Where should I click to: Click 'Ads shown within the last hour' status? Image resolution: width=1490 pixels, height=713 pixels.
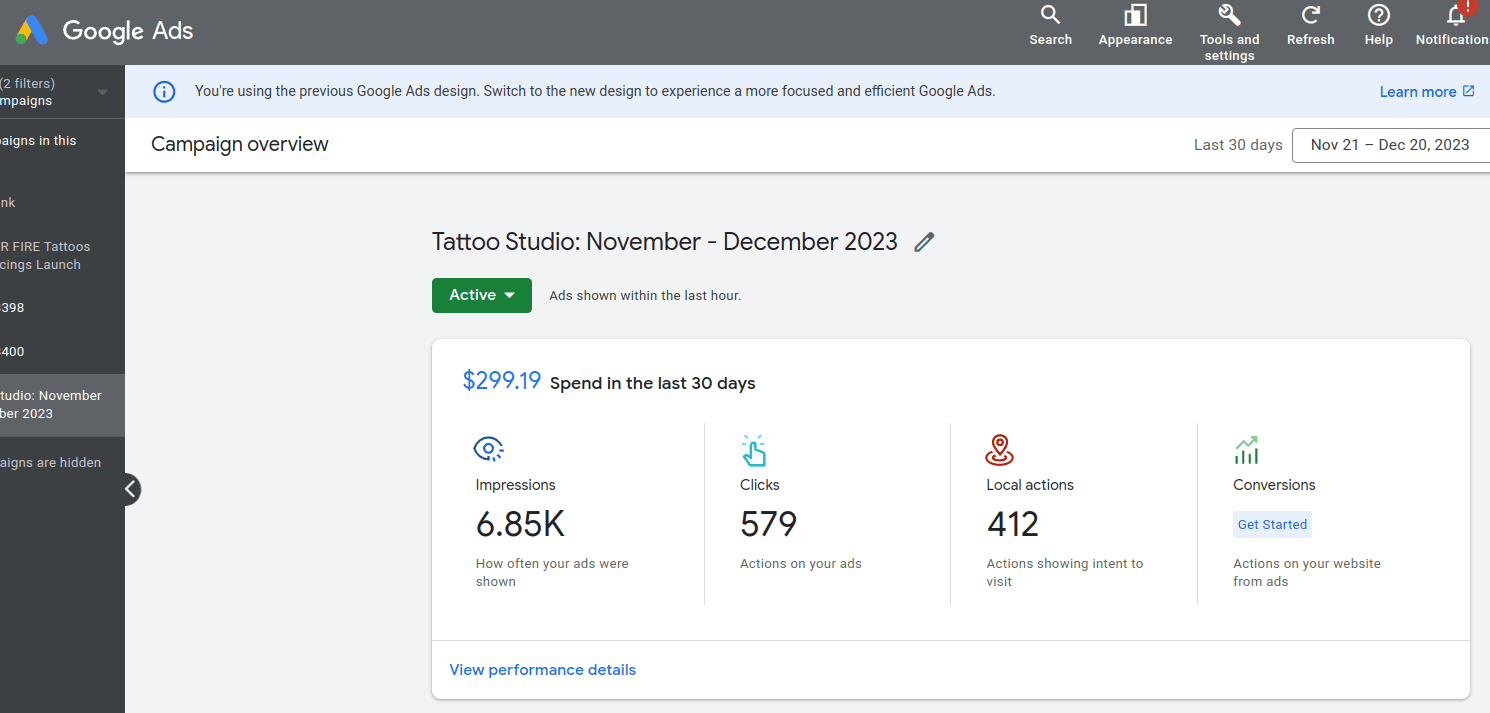(645, 296)
